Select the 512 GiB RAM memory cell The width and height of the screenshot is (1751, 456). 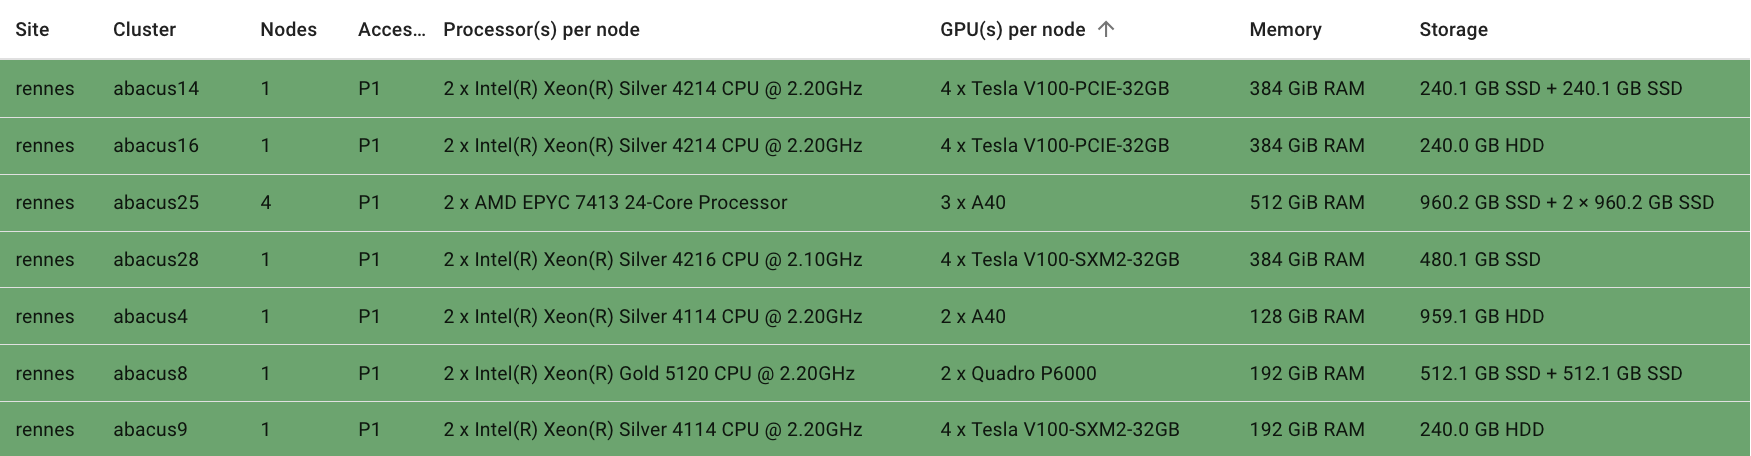coord(1306,202)
